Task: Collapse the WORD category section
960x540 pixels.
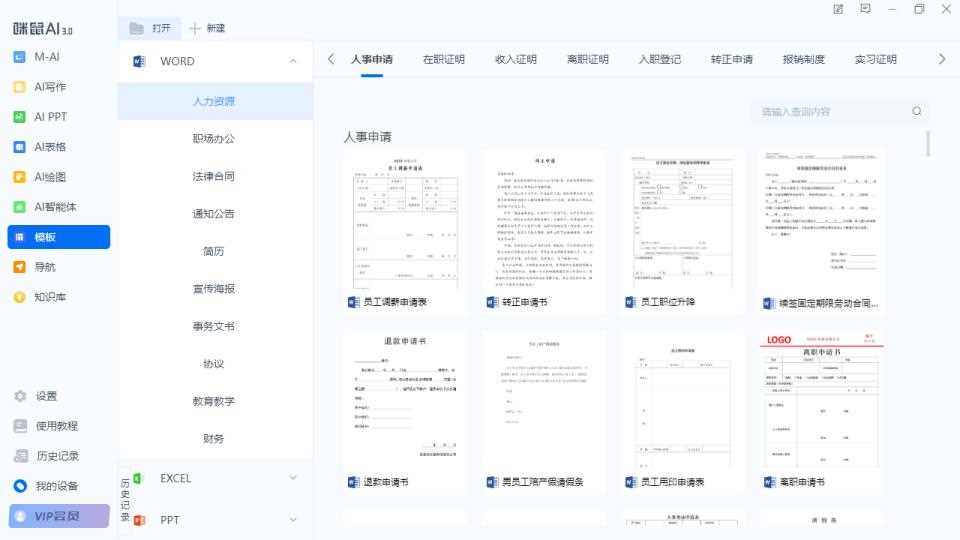Action: 293,62
